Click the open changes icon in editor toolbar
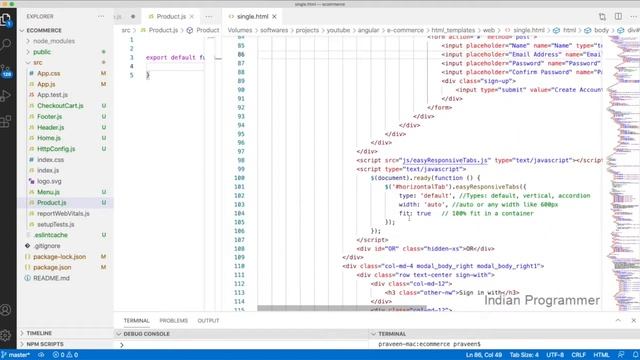This screenshot has height=360, width=640. tap(602, 16)
